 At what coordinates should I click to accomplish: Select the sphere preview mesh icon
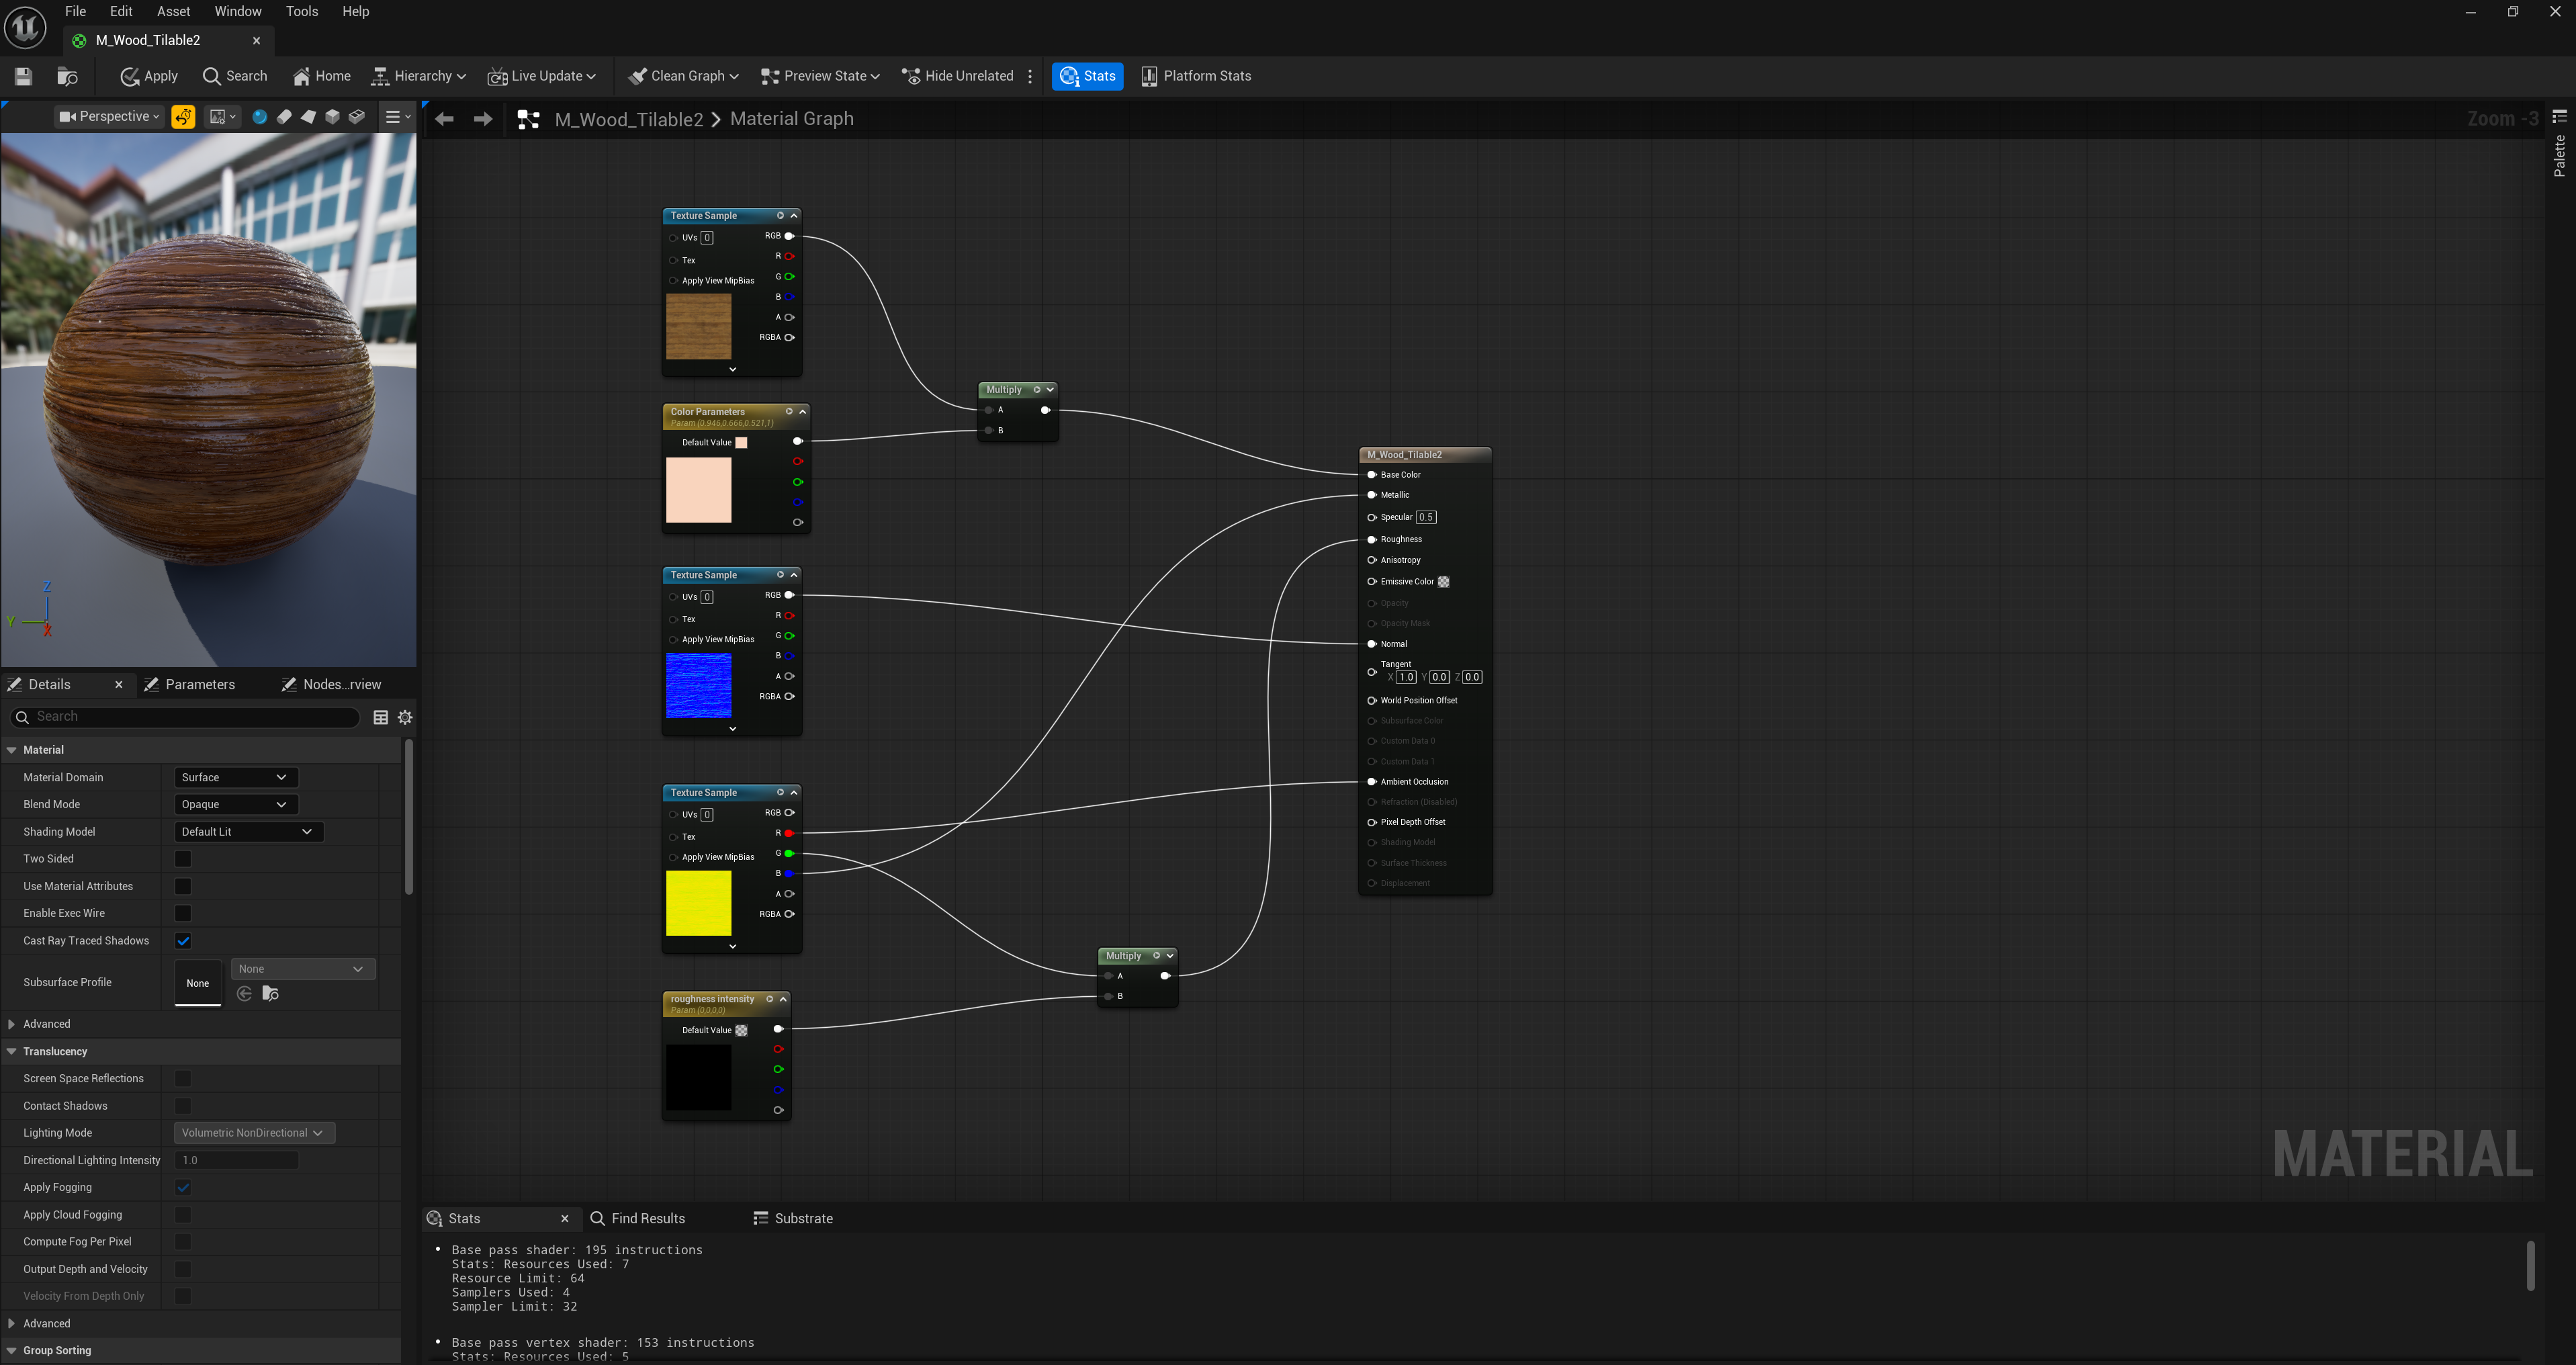coord(260,117)
